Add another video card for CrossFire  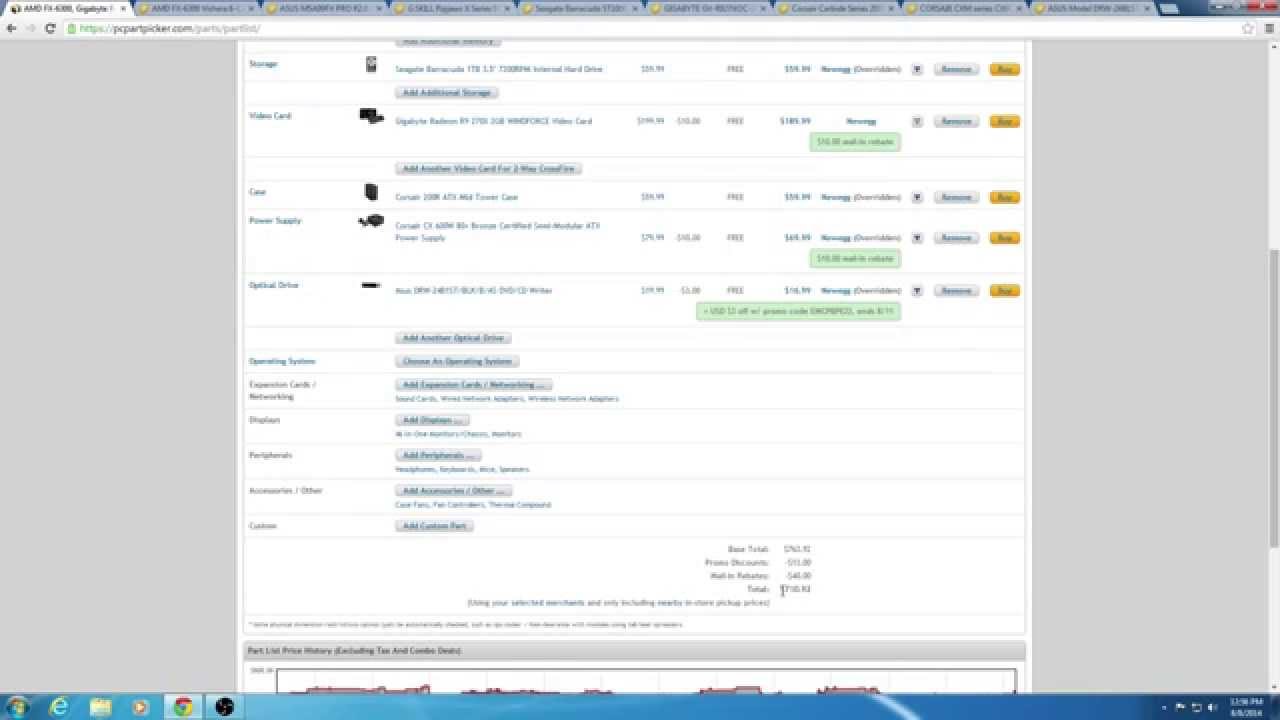[488, 169]
